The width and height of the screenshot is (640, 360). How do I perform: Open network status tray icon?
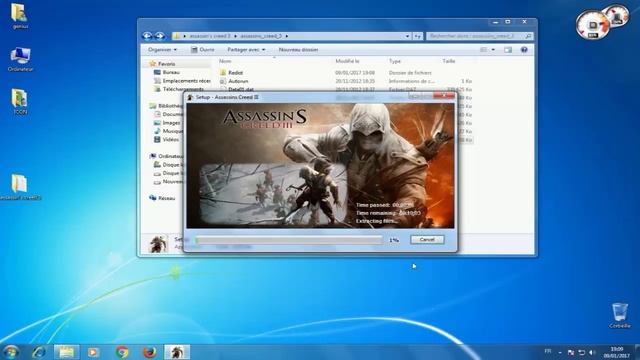582,352
